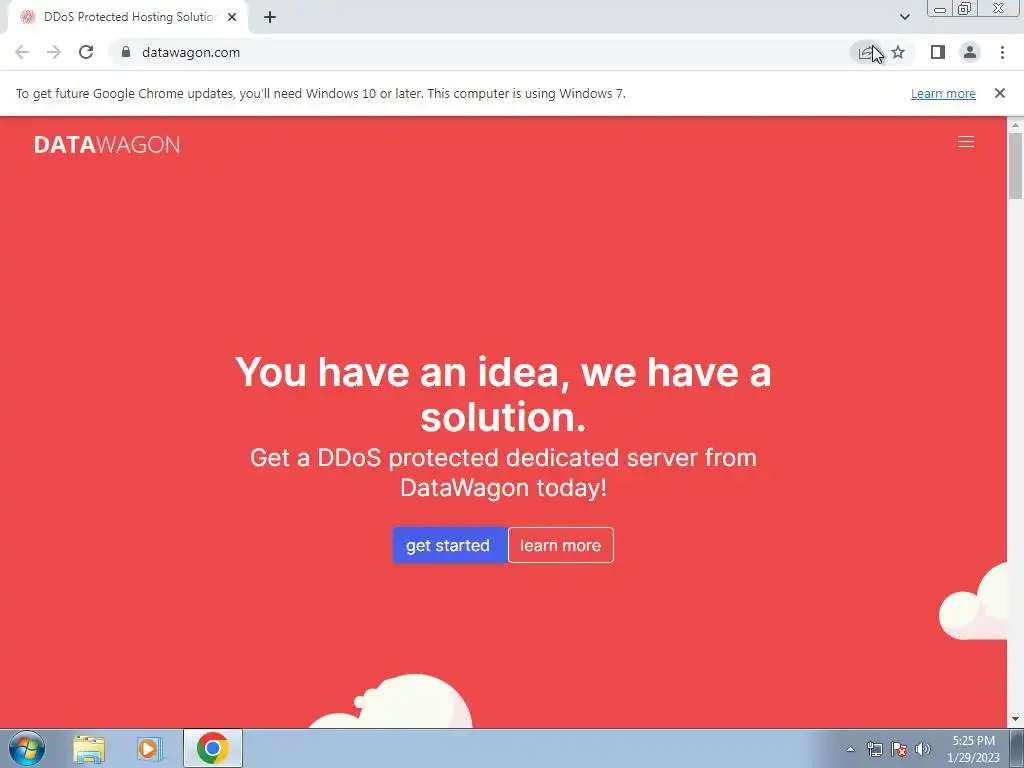The height and width of the screenshot is (768, 1024).
Task: Open Chrome three-dot menu
Action: coord(1002,52)
